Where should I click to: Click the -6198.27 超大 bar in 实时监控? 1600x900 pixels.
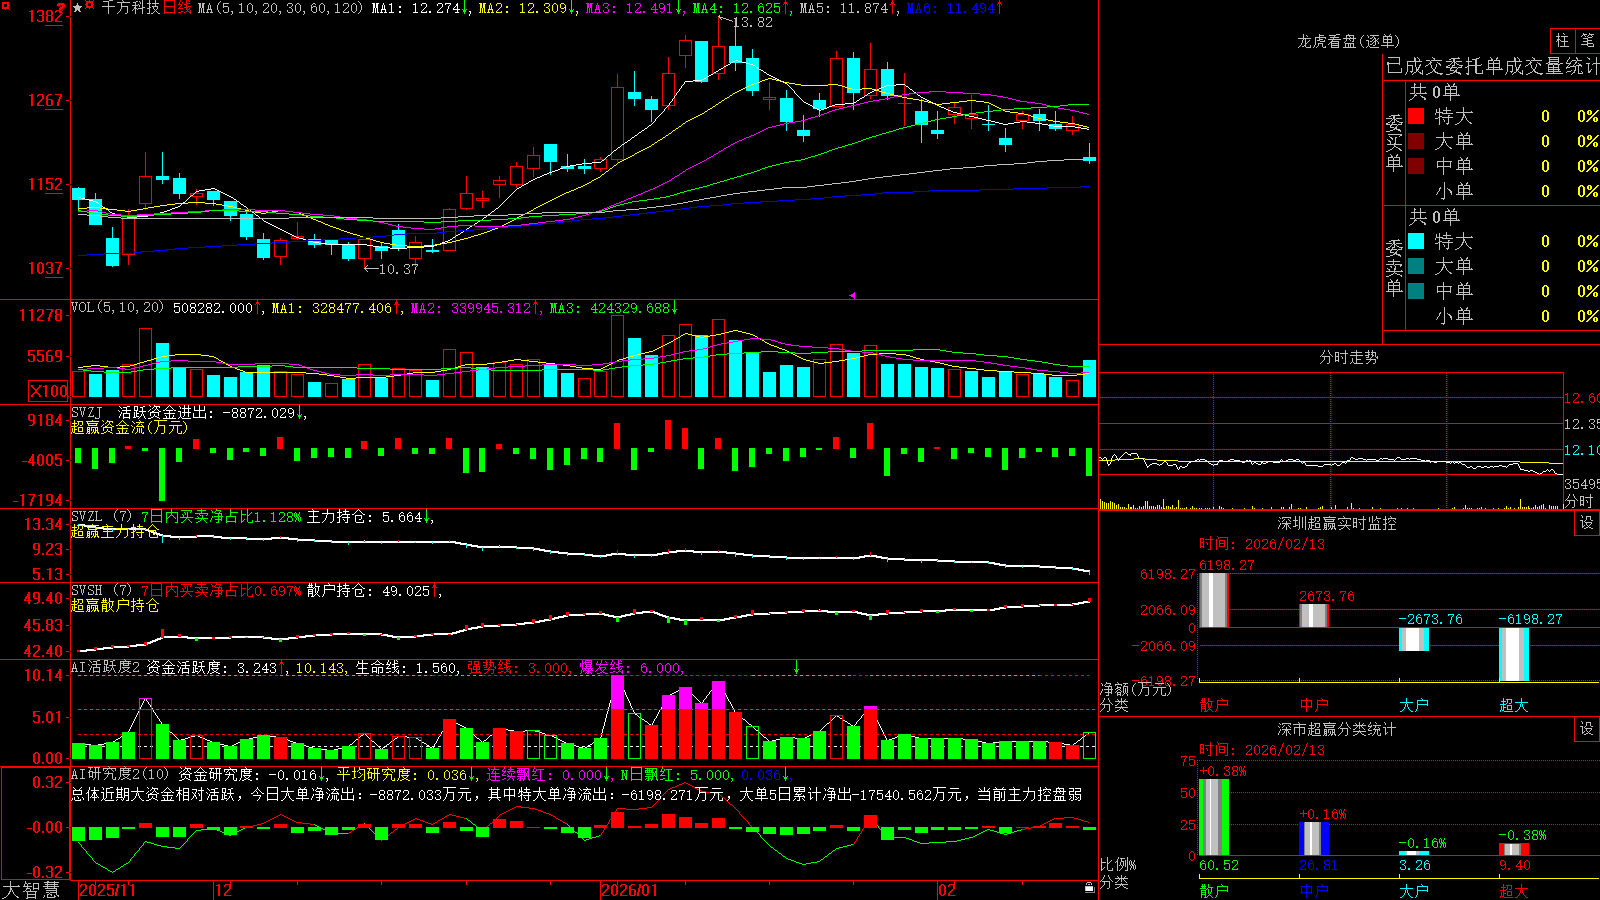pyautogui.click(x=1513, y=654)
